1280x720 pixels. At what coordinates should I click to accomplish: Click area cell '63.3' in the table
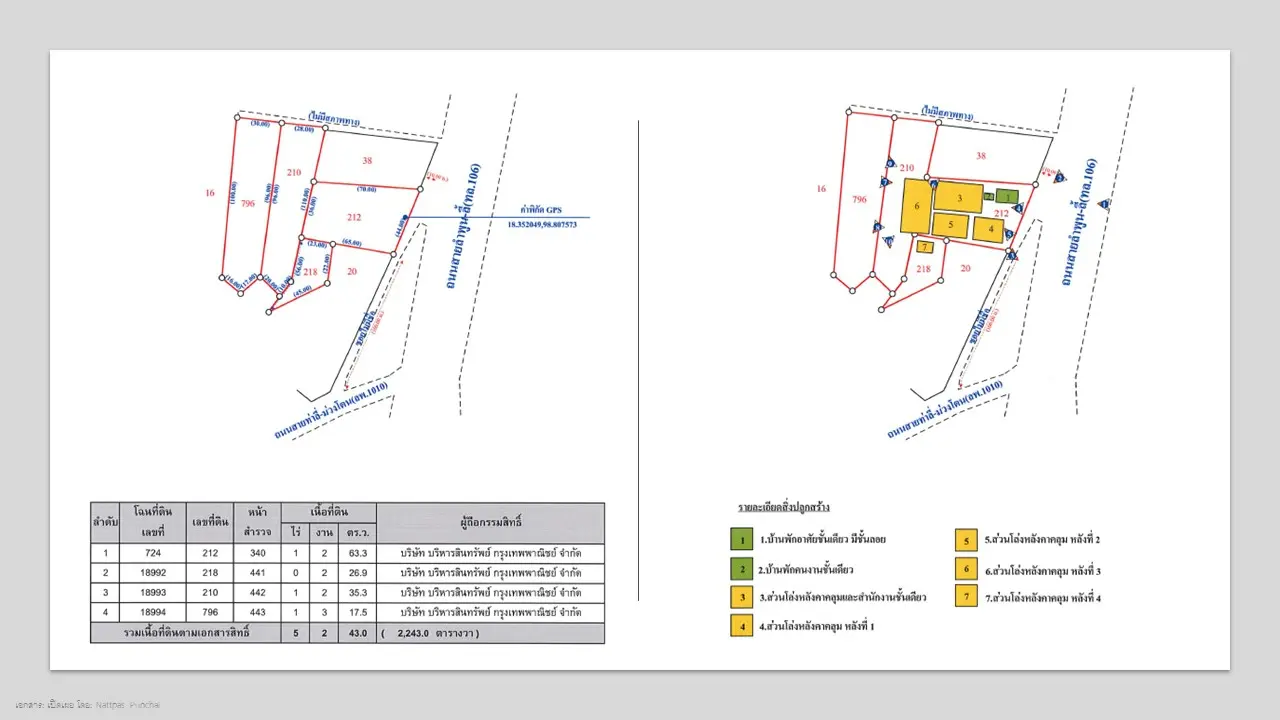tap(358, 552)
